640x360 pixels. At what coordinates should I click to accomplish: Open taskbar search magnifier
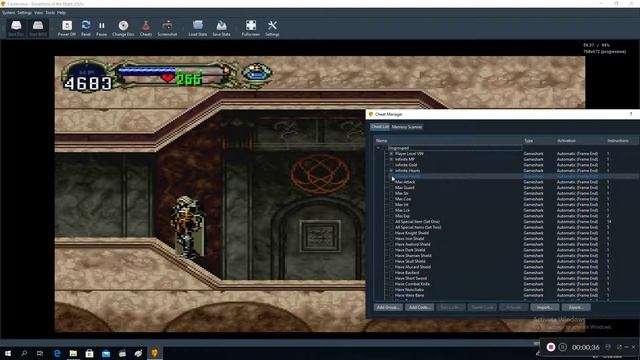pos(24,353)
